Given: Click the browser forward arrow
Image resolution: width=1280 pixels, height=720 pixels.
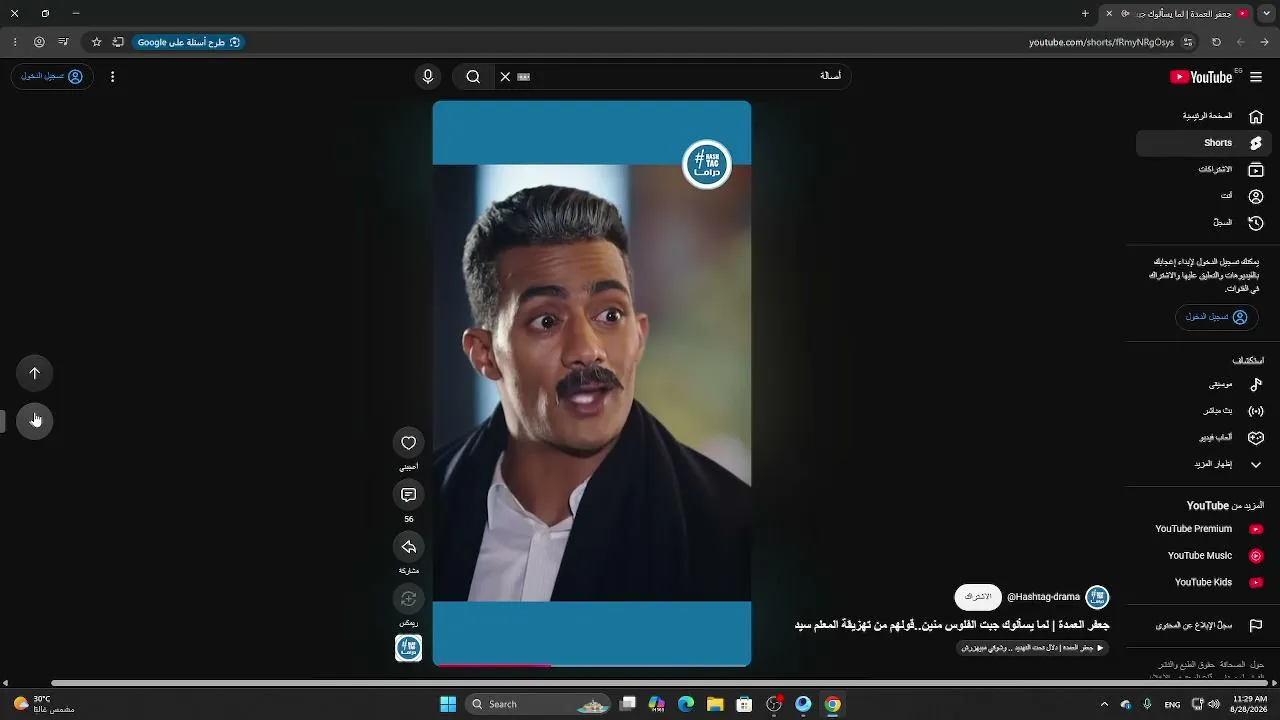Looking at the screenshot, I should [x=1240, y=42].
